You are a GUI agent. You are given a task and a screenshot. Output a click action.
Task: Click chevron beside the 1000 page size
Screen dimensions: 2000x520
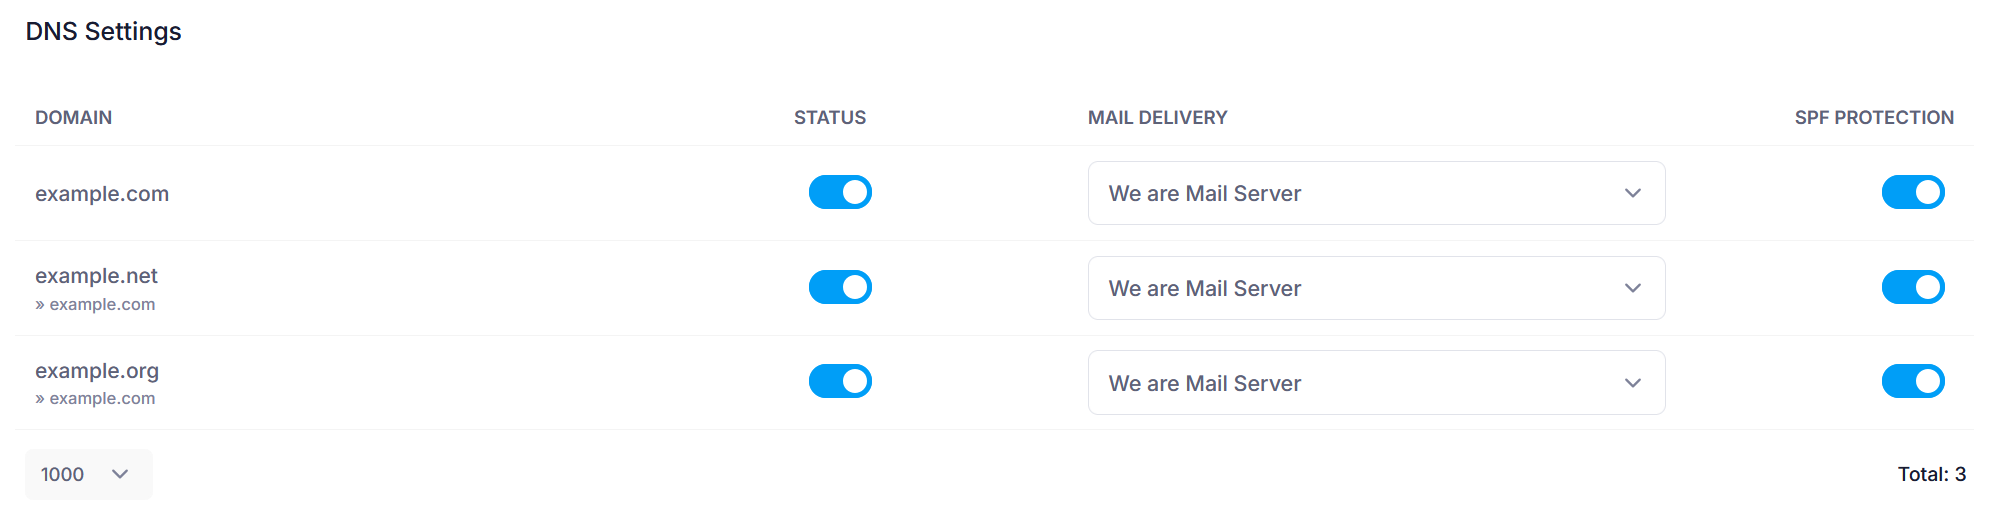120,474
